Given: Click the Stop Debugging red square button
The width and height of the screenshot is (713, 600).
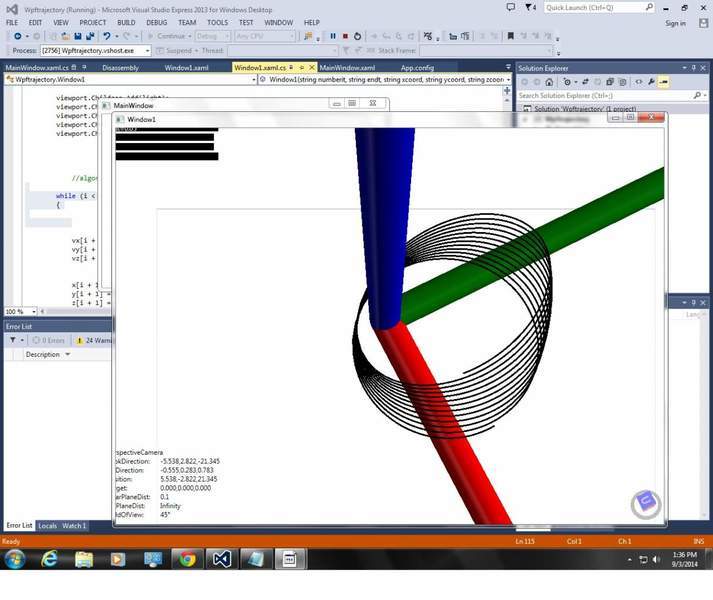Looking at the screenshot, I should pyautogui.click(x=345, y=36).
